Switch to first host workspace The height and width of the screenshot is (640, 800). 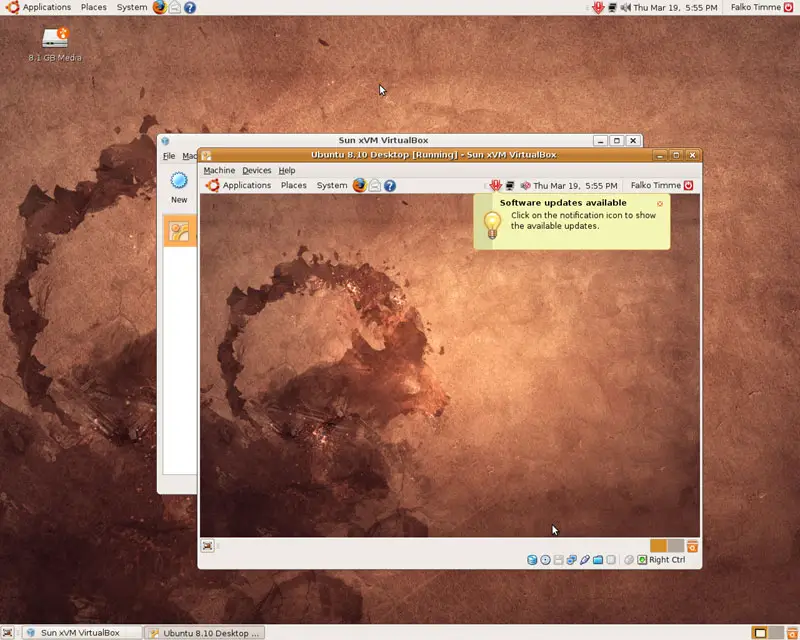(x=760, y=633)
